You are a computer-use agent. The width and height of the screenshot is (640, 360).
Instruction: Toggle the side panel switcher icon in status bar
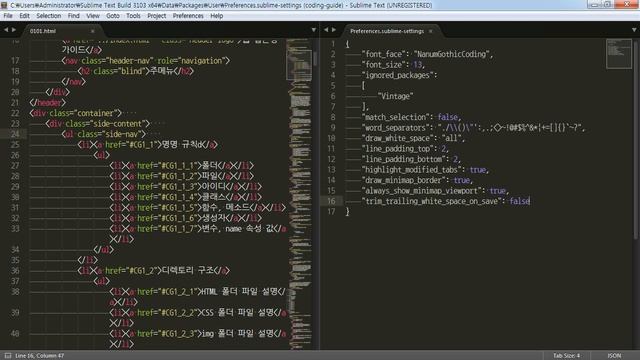pyautogui.click(x=8, y=356)
